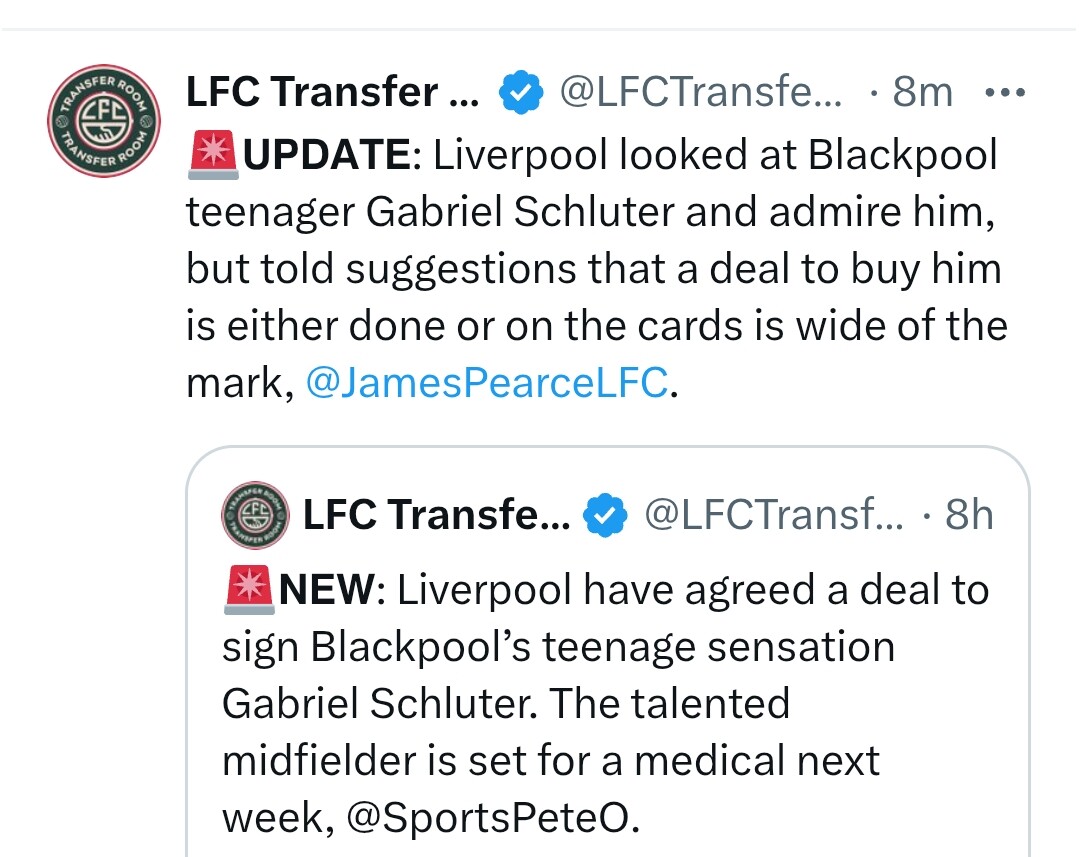Click the three-dot more options icon

click(1005, 92)
